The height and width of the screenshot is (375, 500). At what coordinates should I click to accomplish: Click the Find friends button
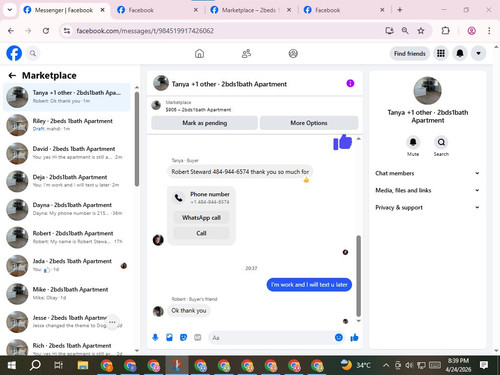(x=410, y=53)
